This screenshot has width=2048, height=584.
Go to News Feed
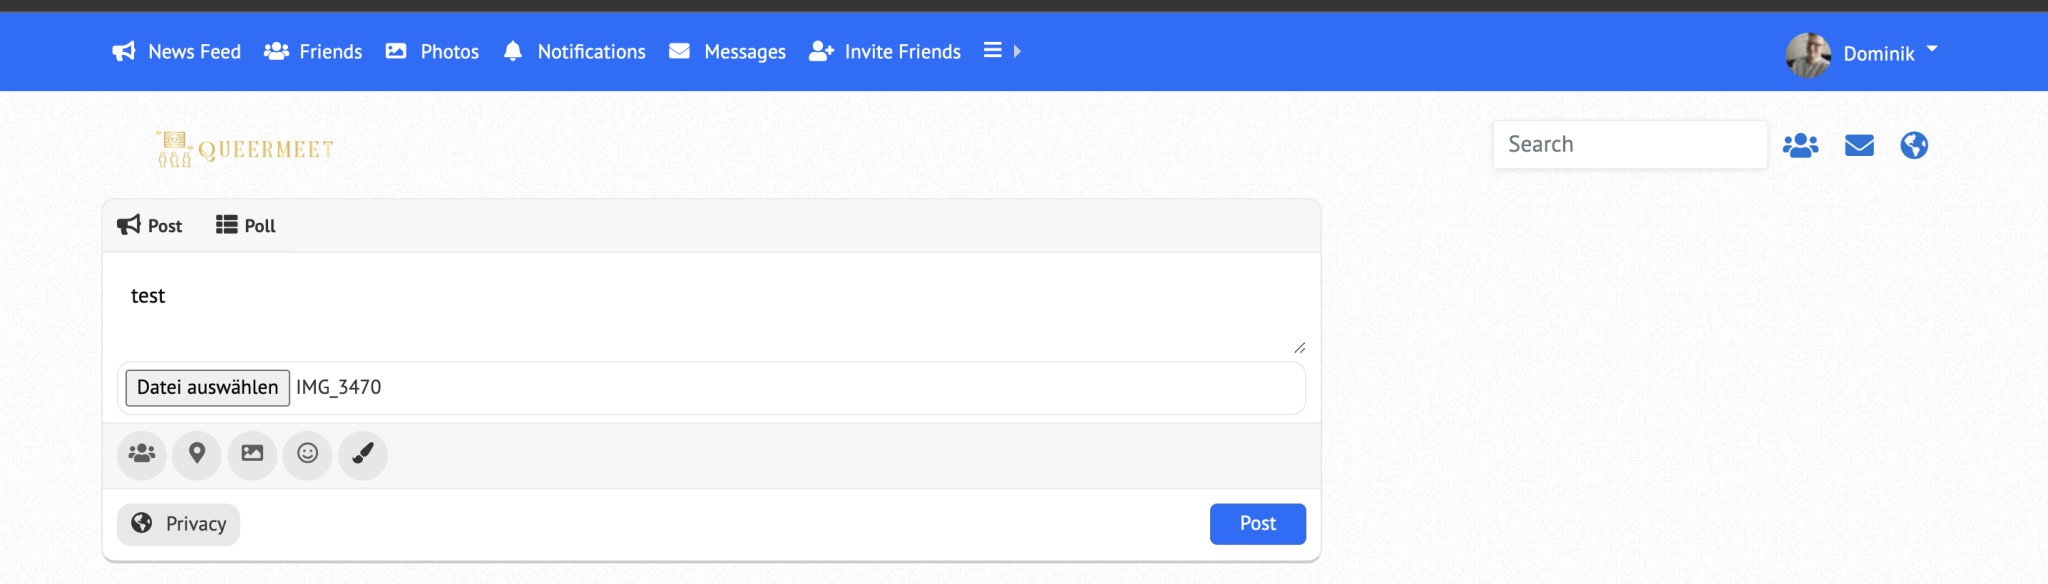177,52
